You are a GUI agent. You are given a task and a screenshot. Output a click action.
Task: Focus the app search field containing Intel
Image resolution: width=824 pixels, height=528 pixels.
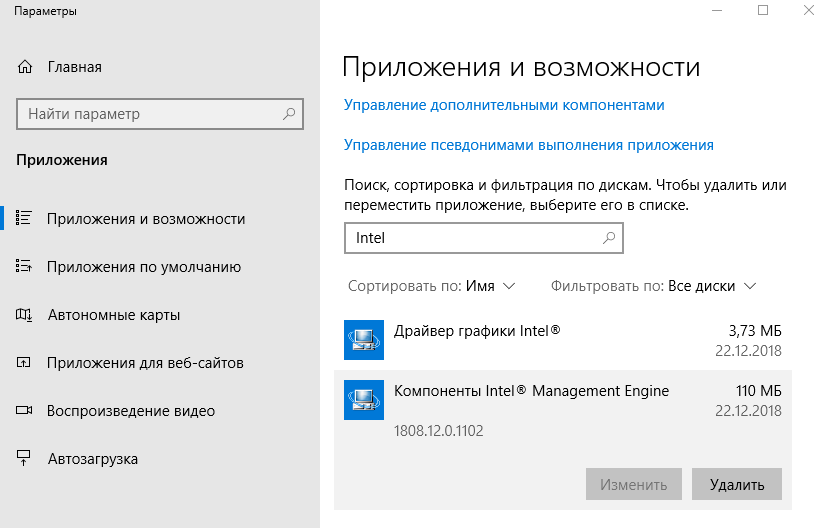click(483, 238)
